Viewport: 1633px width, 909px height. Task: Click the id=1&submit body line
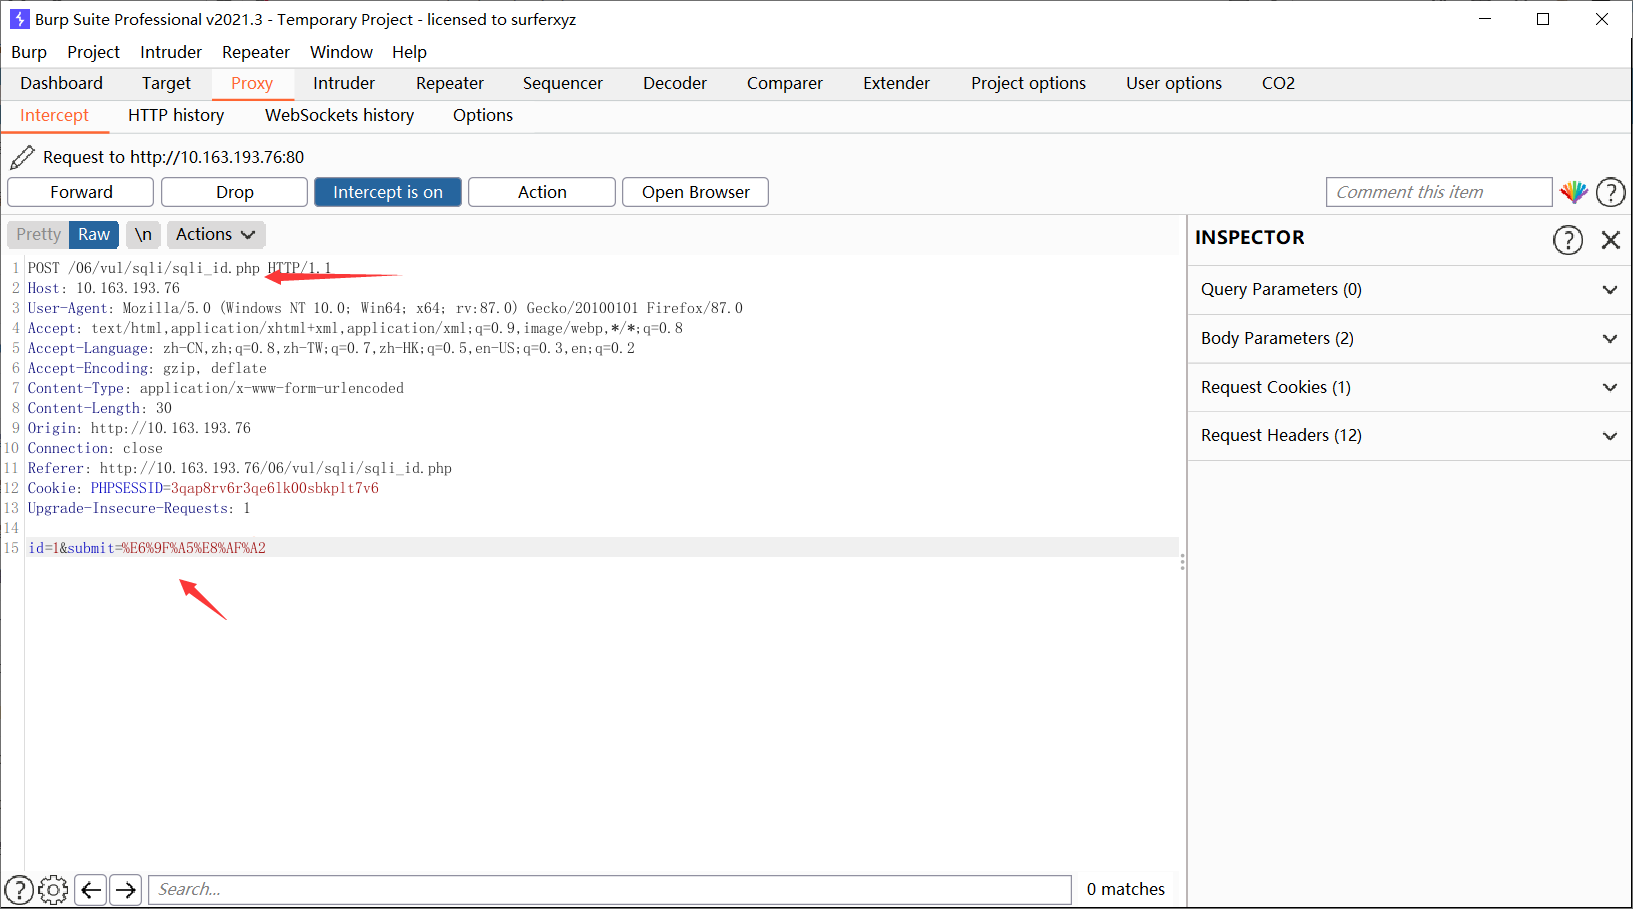[x=147, y=548]
